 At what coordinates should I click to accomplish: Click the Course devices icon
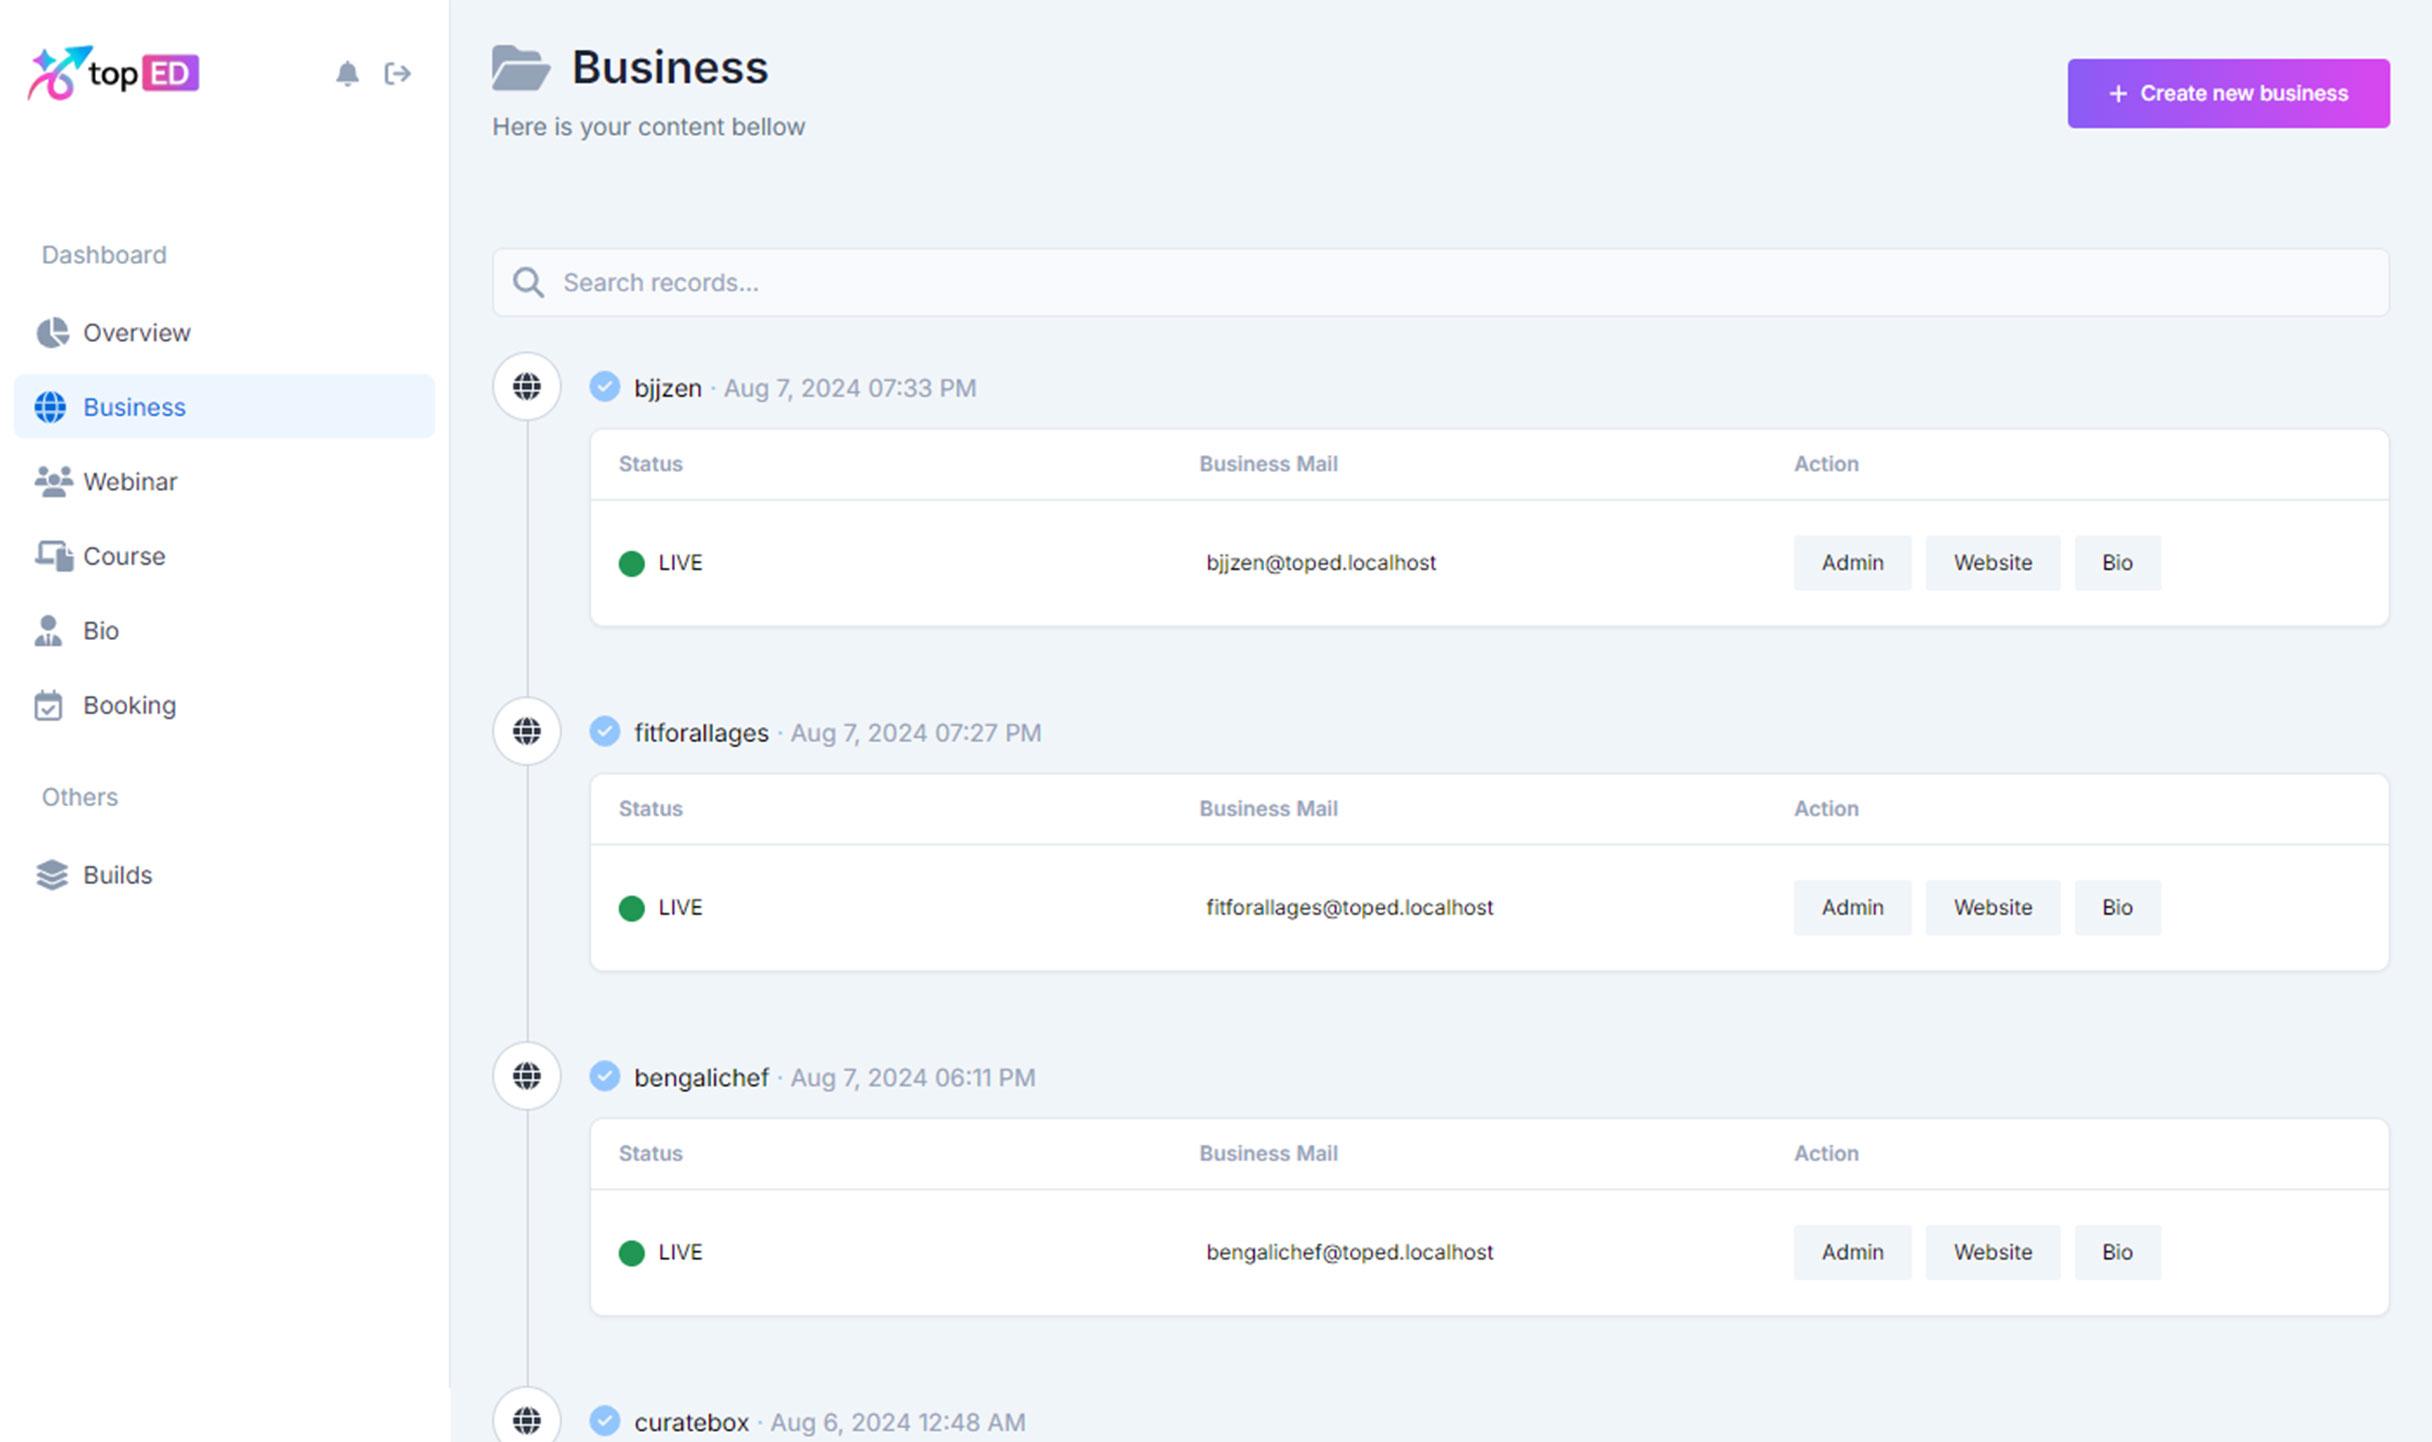coord(53,556)
